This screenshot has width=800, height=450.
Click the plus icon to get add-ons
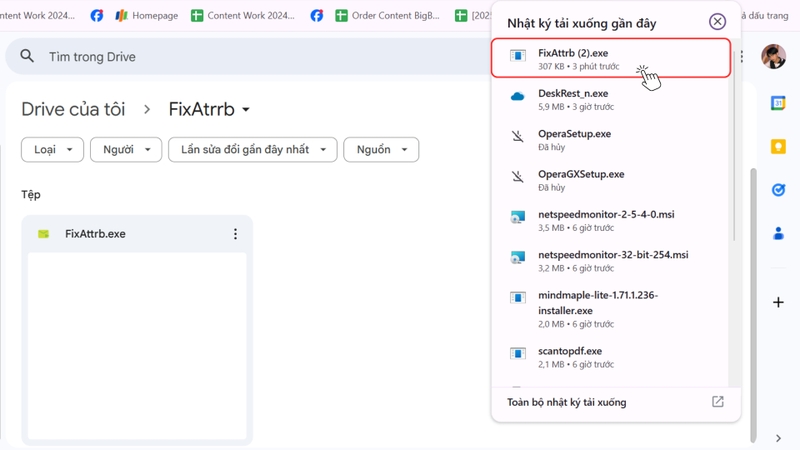[778, 303]
